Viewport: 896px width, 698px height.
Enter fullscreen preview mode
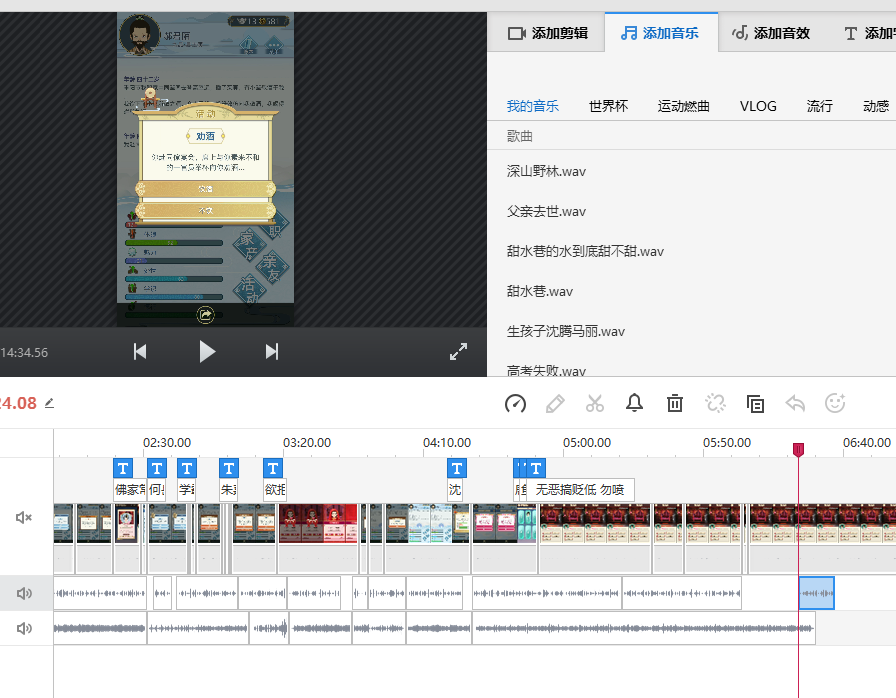tap(458, 351)
